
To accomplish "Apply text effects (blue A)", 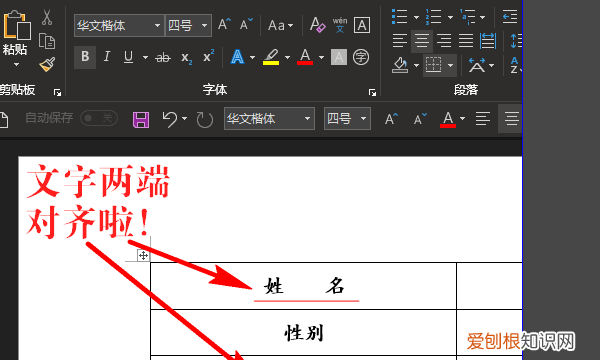I will point(237,57).
